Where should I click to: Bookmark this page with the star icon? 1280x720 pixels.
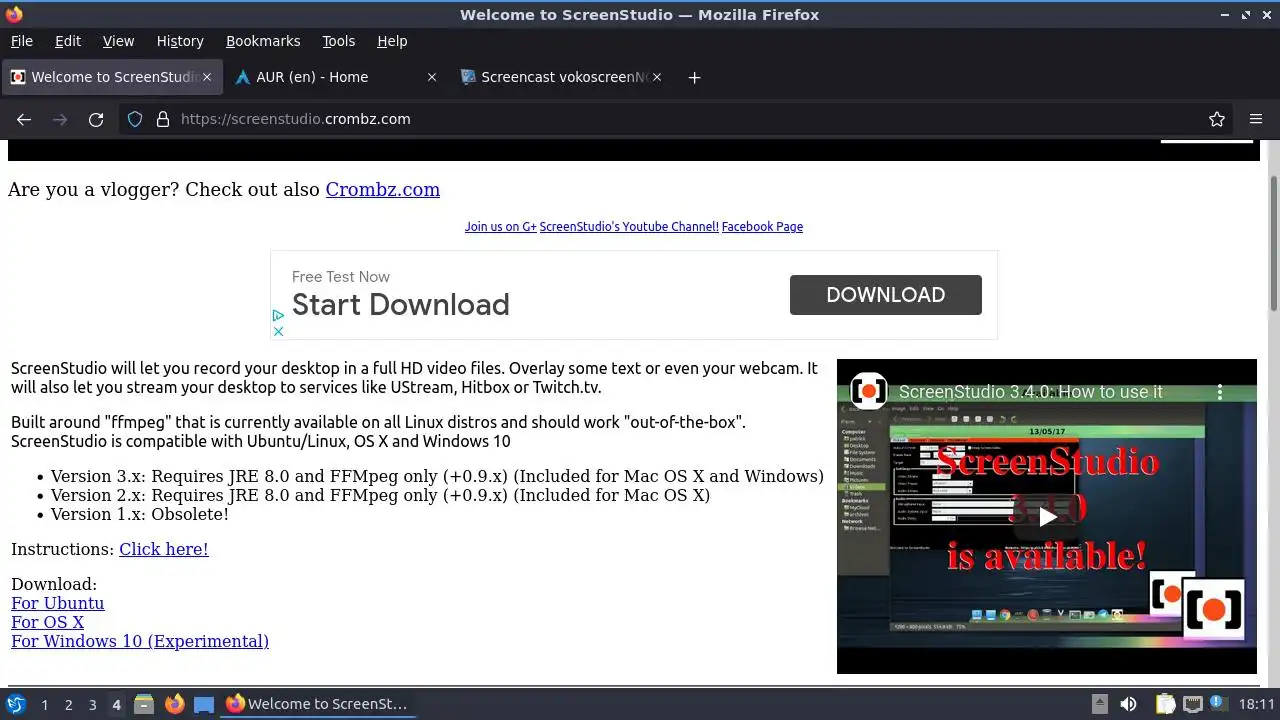click(x=1217, y=119)
